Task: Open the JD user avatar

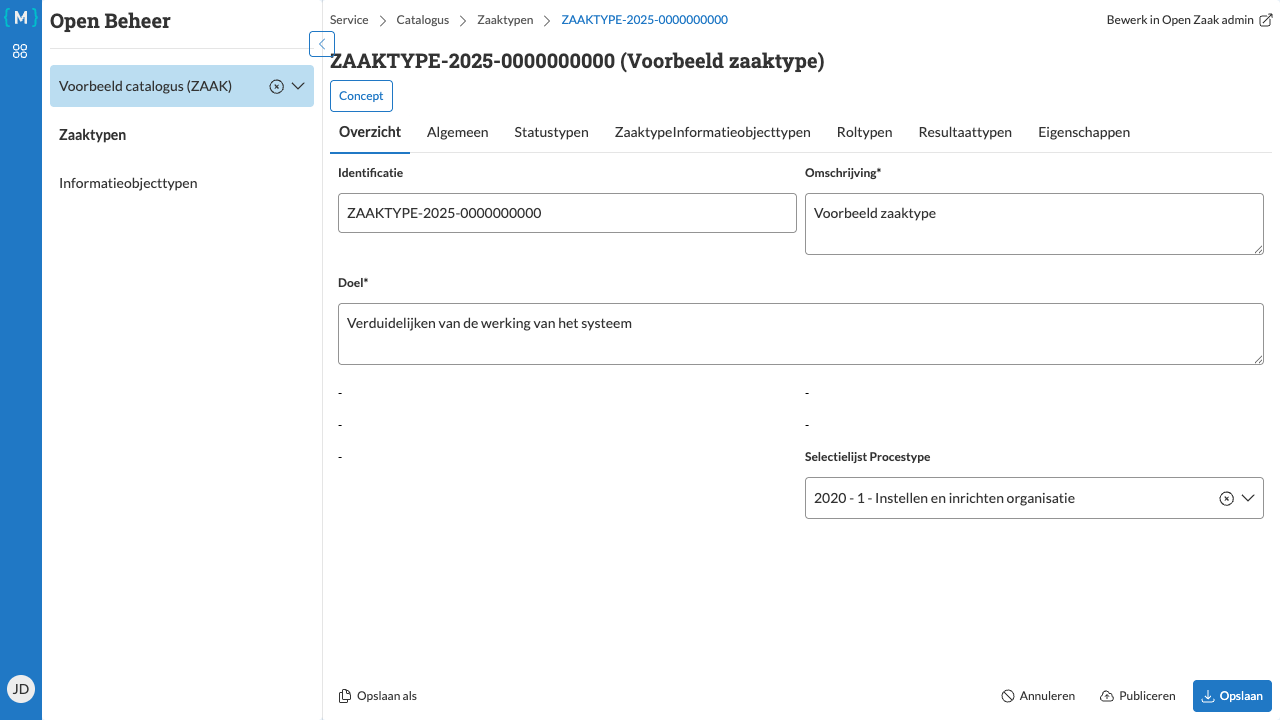Action: (x=20, y=688)
